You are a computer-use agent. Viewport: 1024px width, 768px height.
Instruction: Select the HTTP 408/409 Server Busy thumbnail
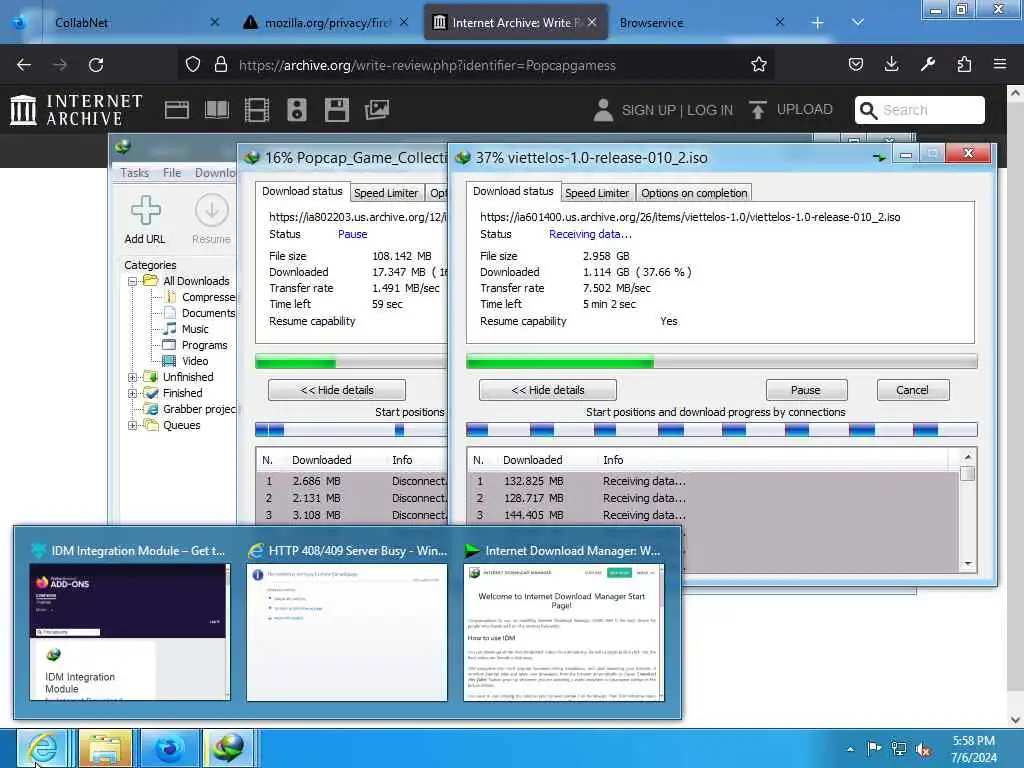coord(347,623)
